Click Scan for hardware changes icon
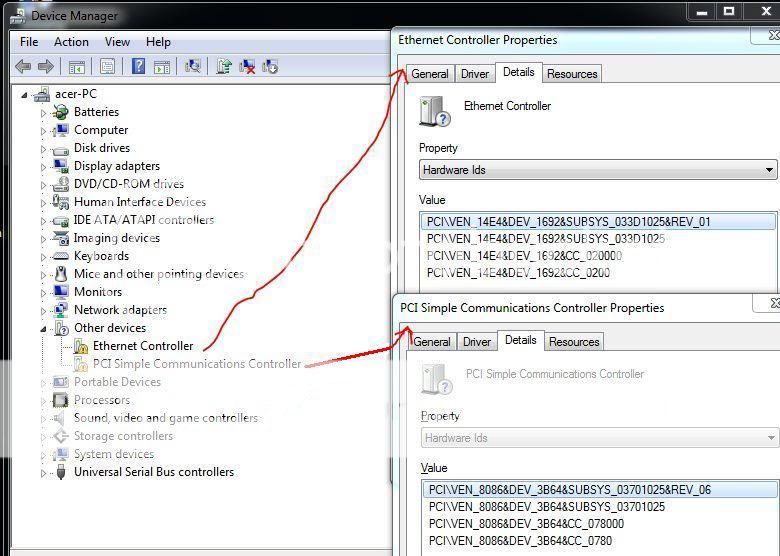 pyautogui.click(x=193, y=67)
